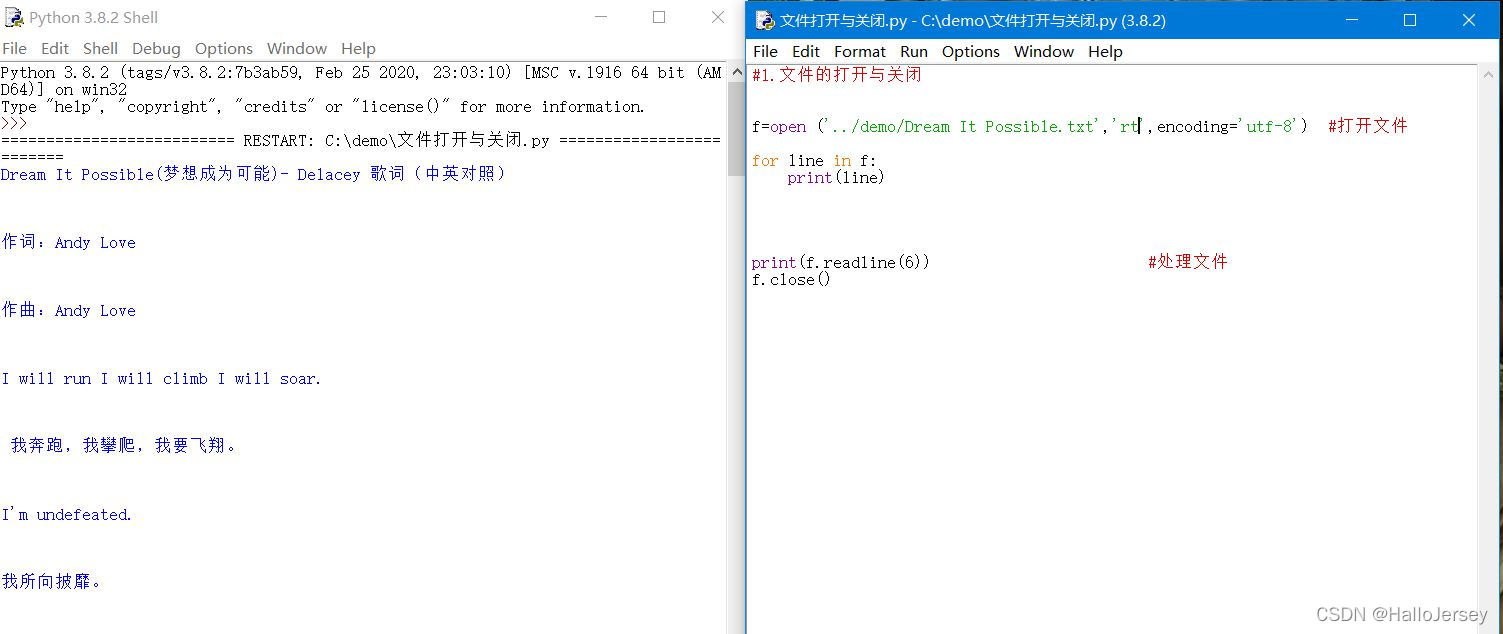Open Format menu in the editor window
Image resolution: width=1503 pixels, height=634 pixels.
(x=860, y=51)
